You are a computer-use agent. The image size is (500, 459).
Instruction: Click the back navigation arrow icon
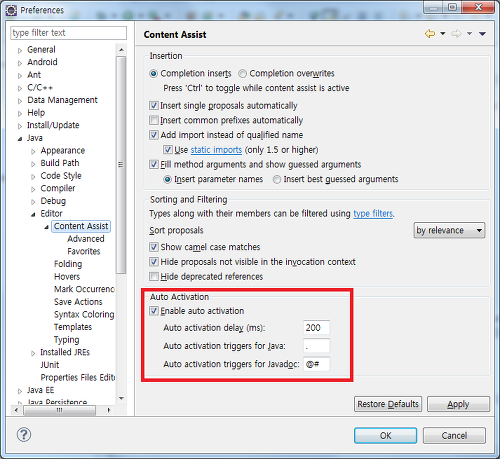[x=430, y=34]
